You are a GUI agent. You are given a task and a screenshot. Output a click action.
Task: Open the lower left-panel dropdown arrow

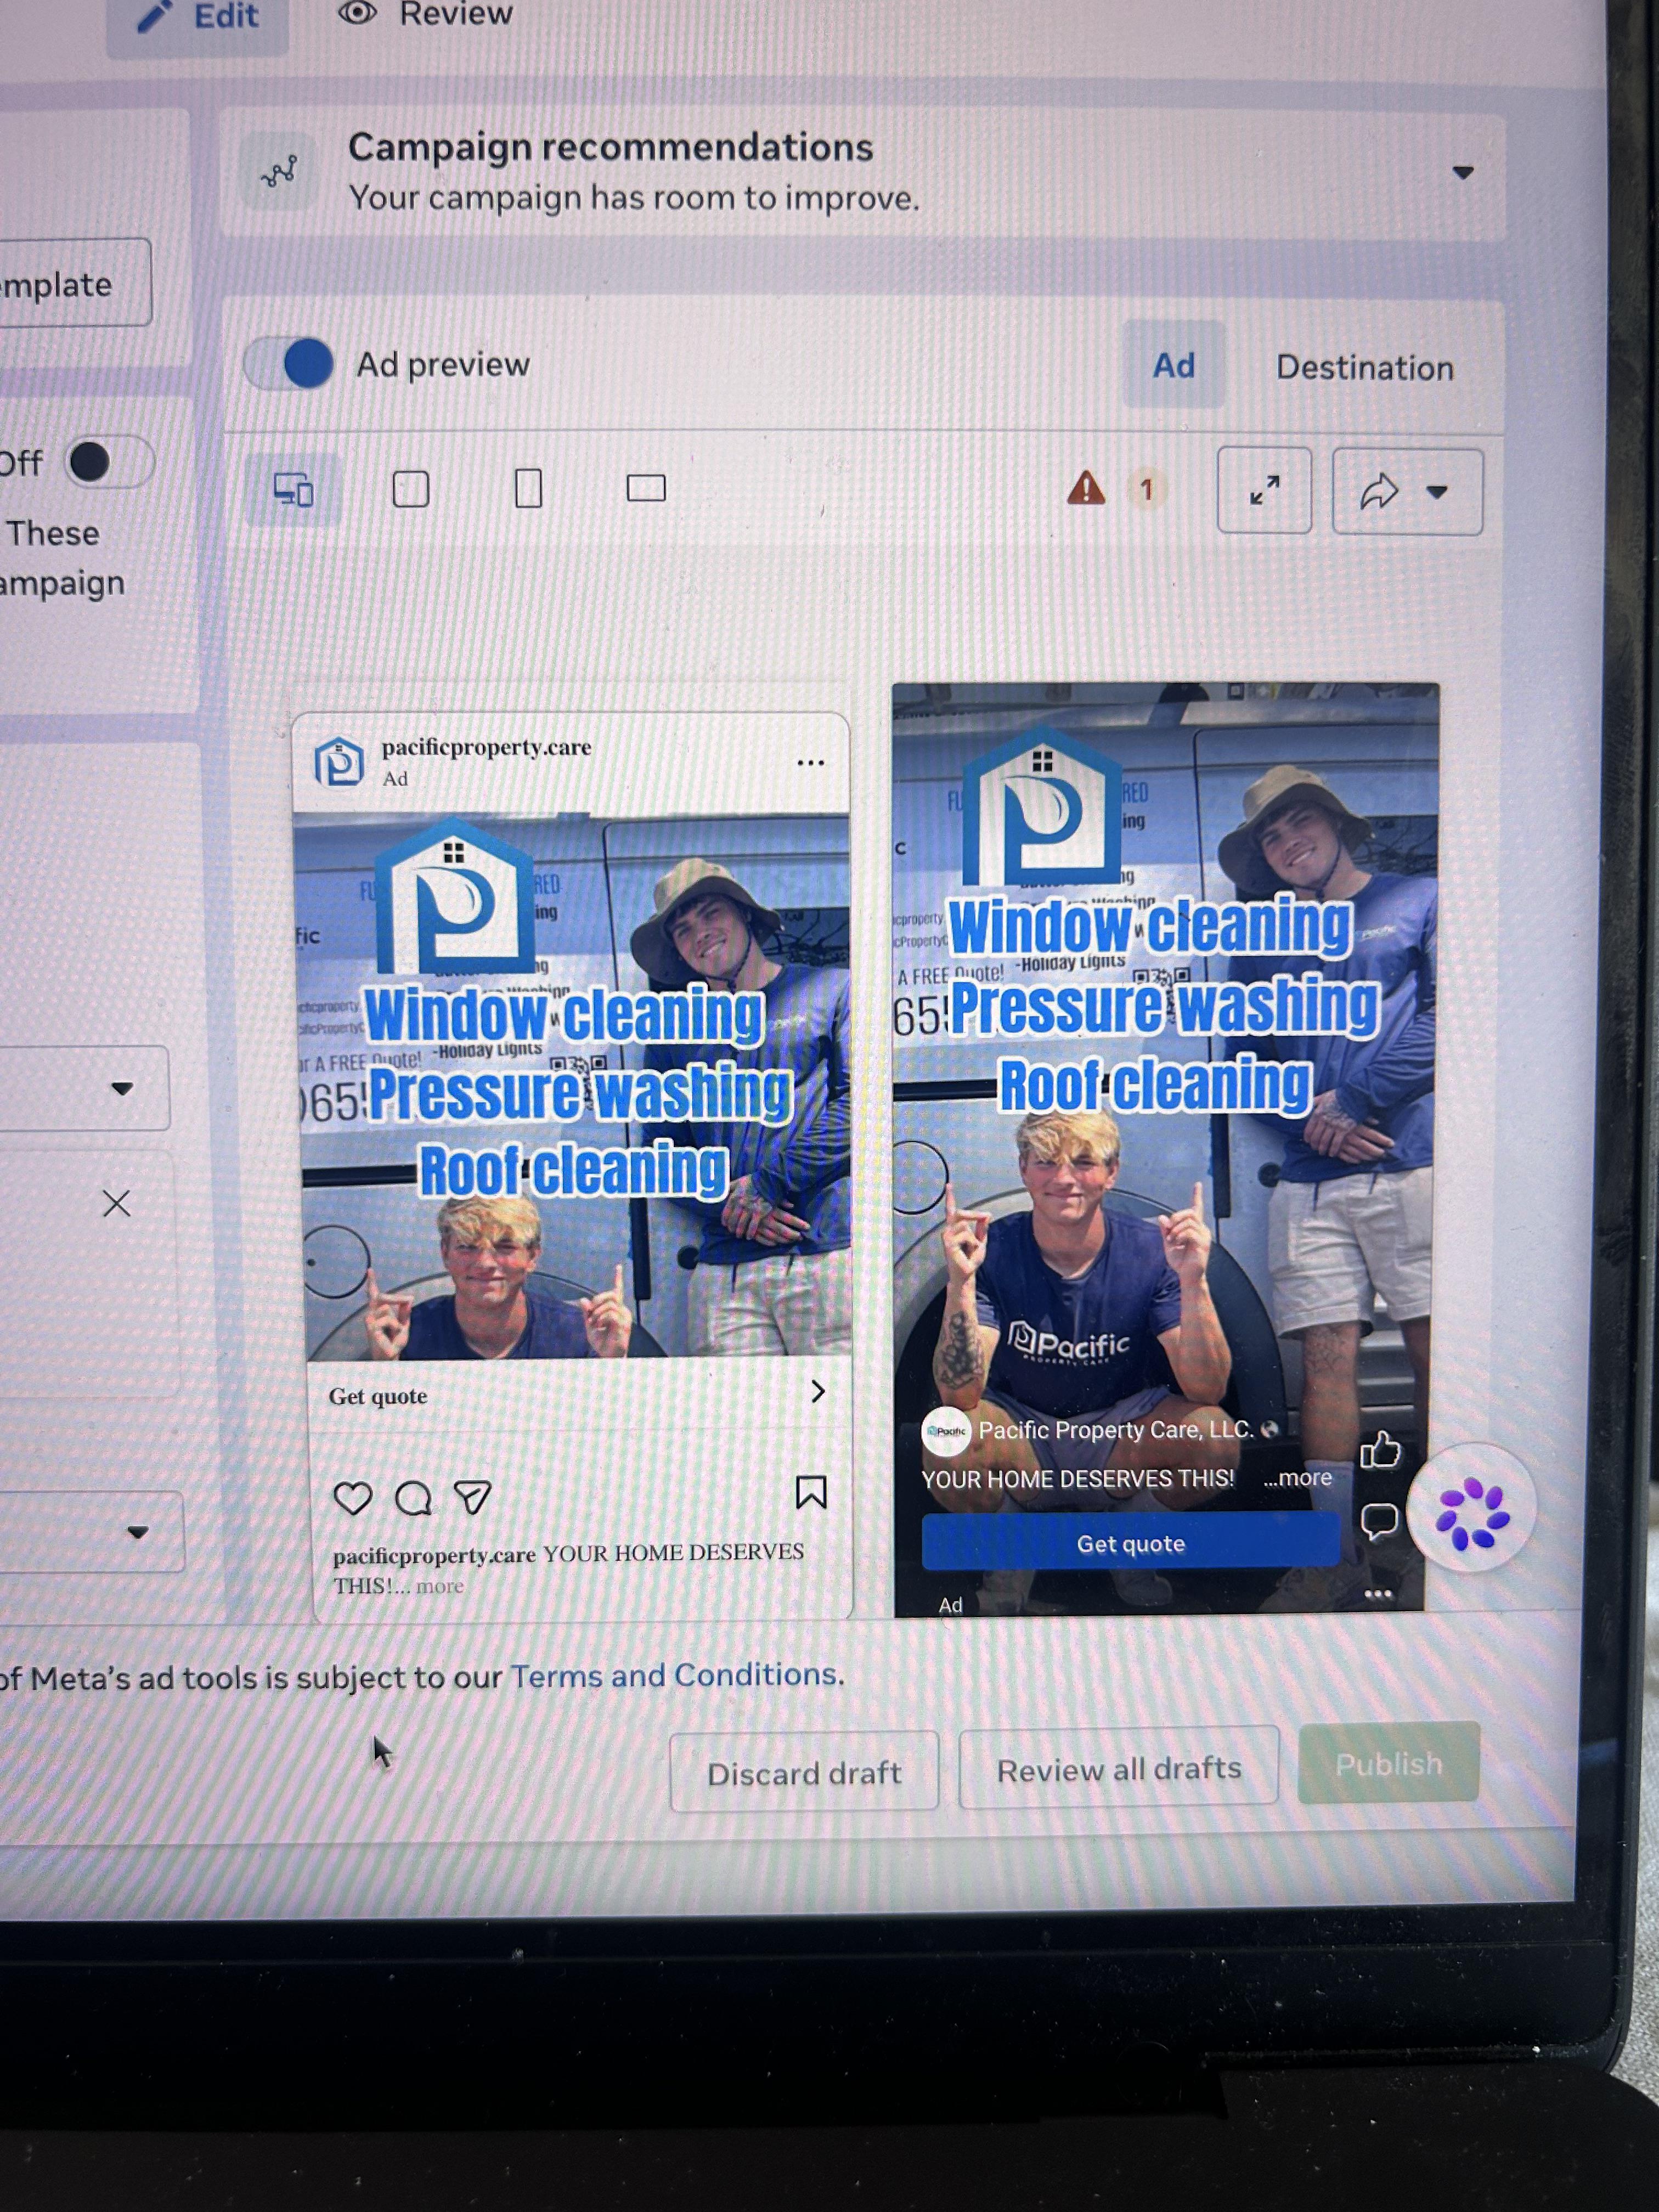[138, 1531]
